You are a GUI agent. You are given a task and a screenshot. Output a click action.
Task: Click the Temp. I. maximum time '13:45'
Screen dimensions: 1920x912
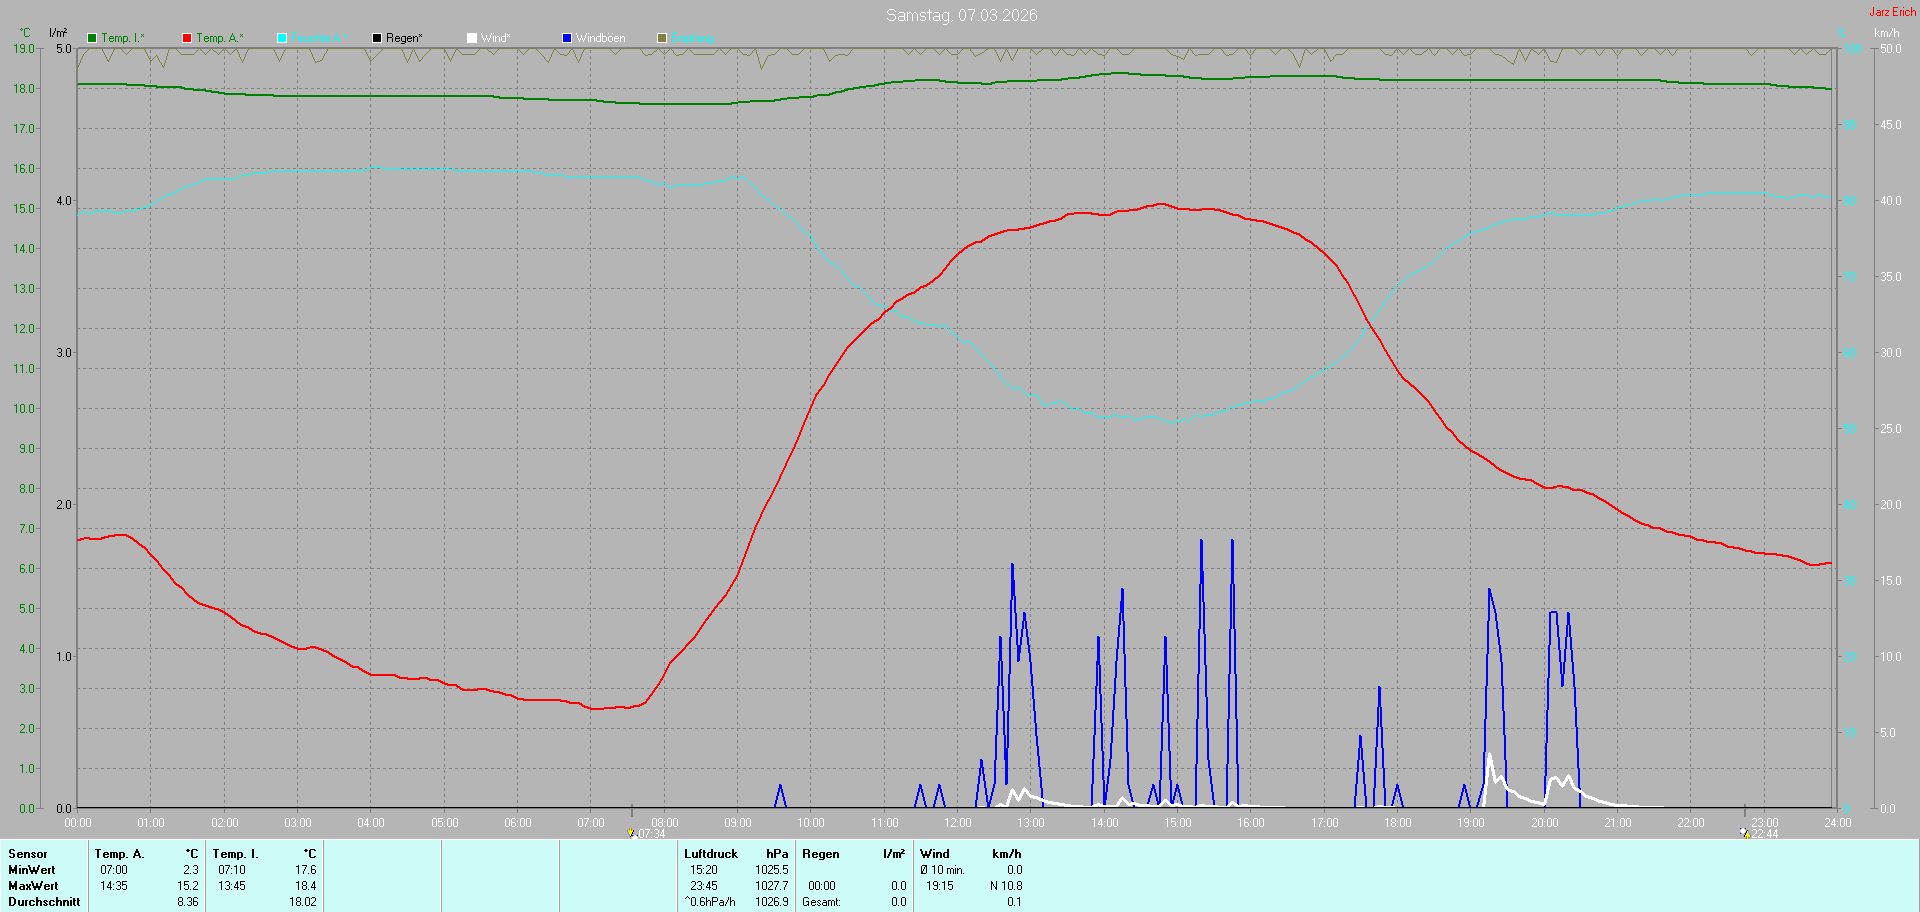point(232,886)
